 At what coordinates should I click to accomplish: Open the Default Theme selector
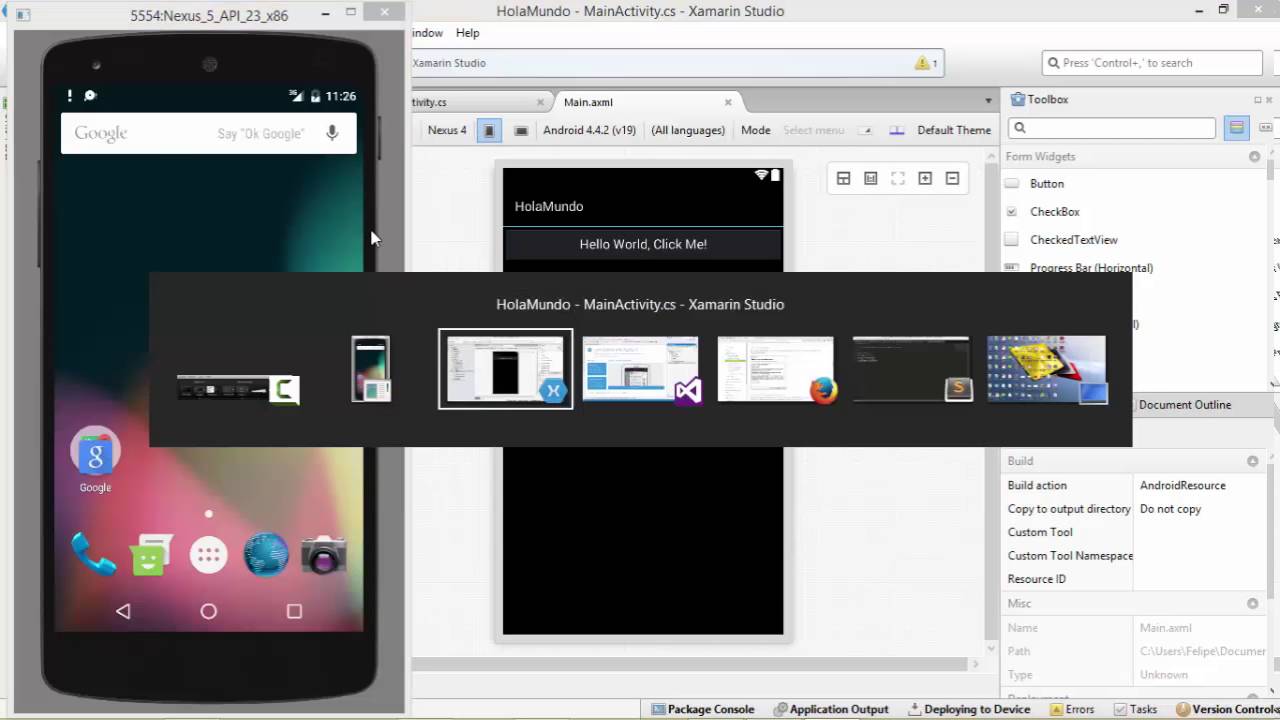pos(954,130)
